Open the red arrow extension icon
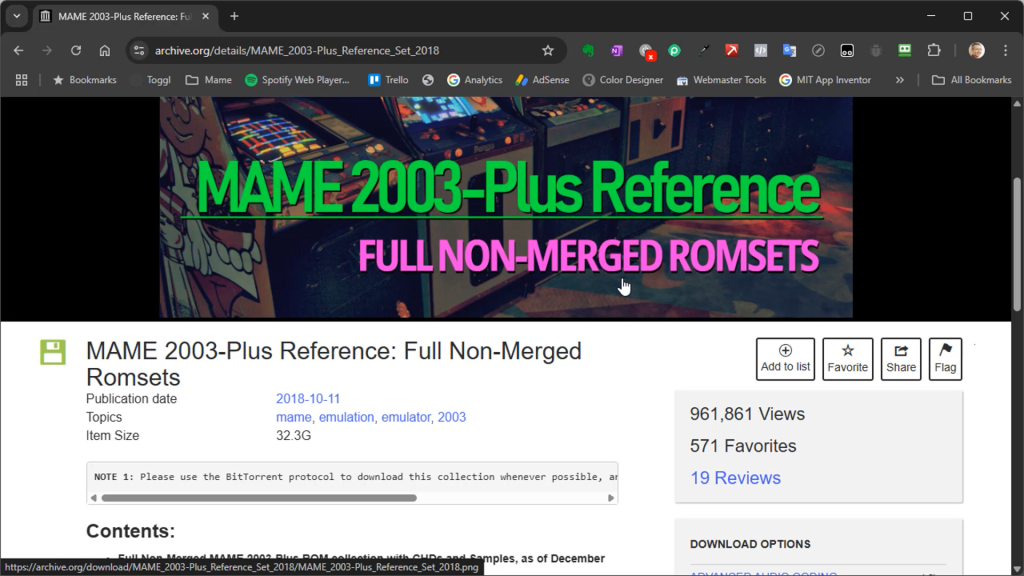The image size is (1024, 576). 732,50
